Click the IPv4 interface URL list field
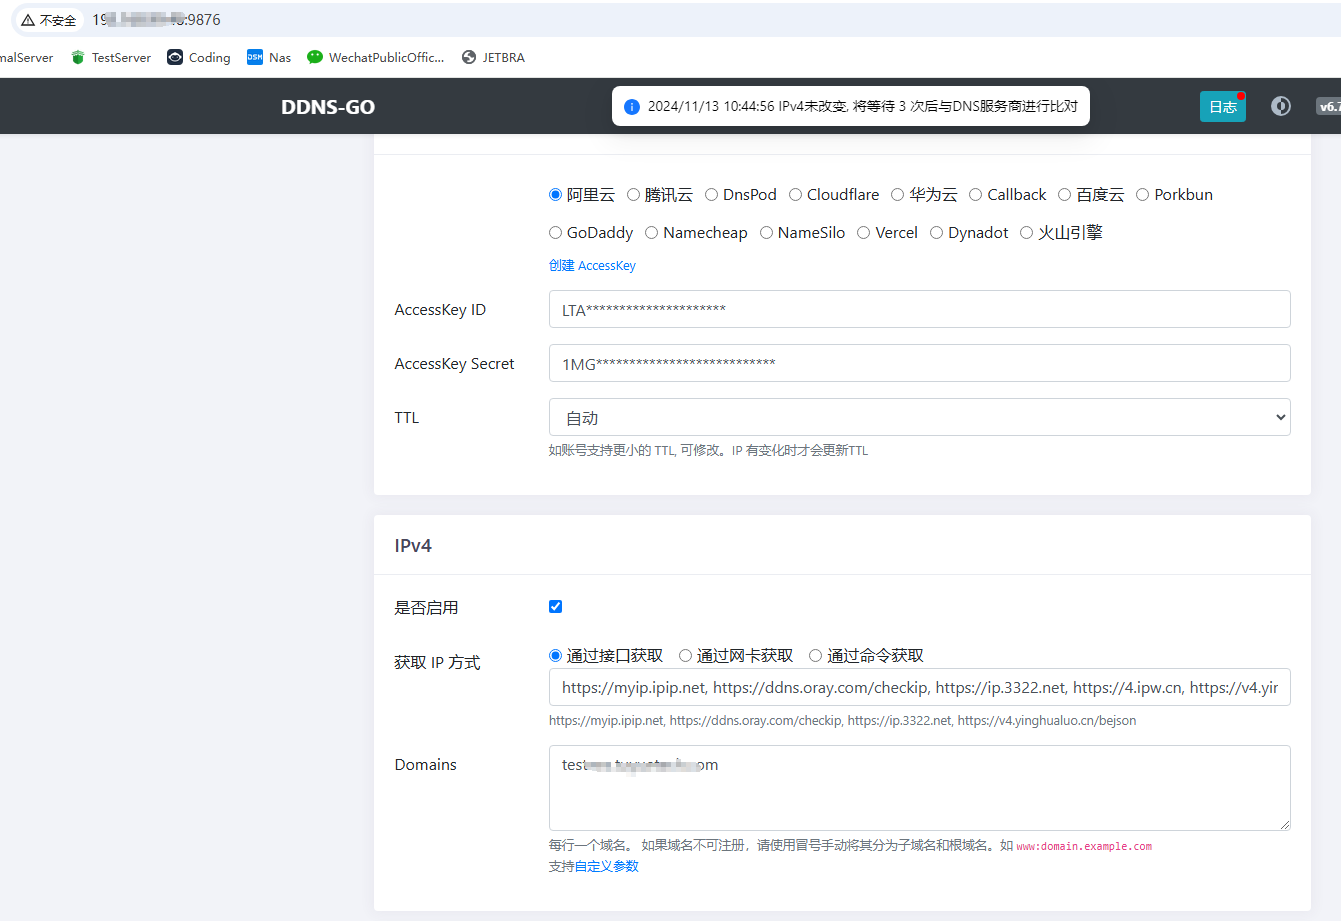This screenshot has width=1341, height=921. point(919,687)
